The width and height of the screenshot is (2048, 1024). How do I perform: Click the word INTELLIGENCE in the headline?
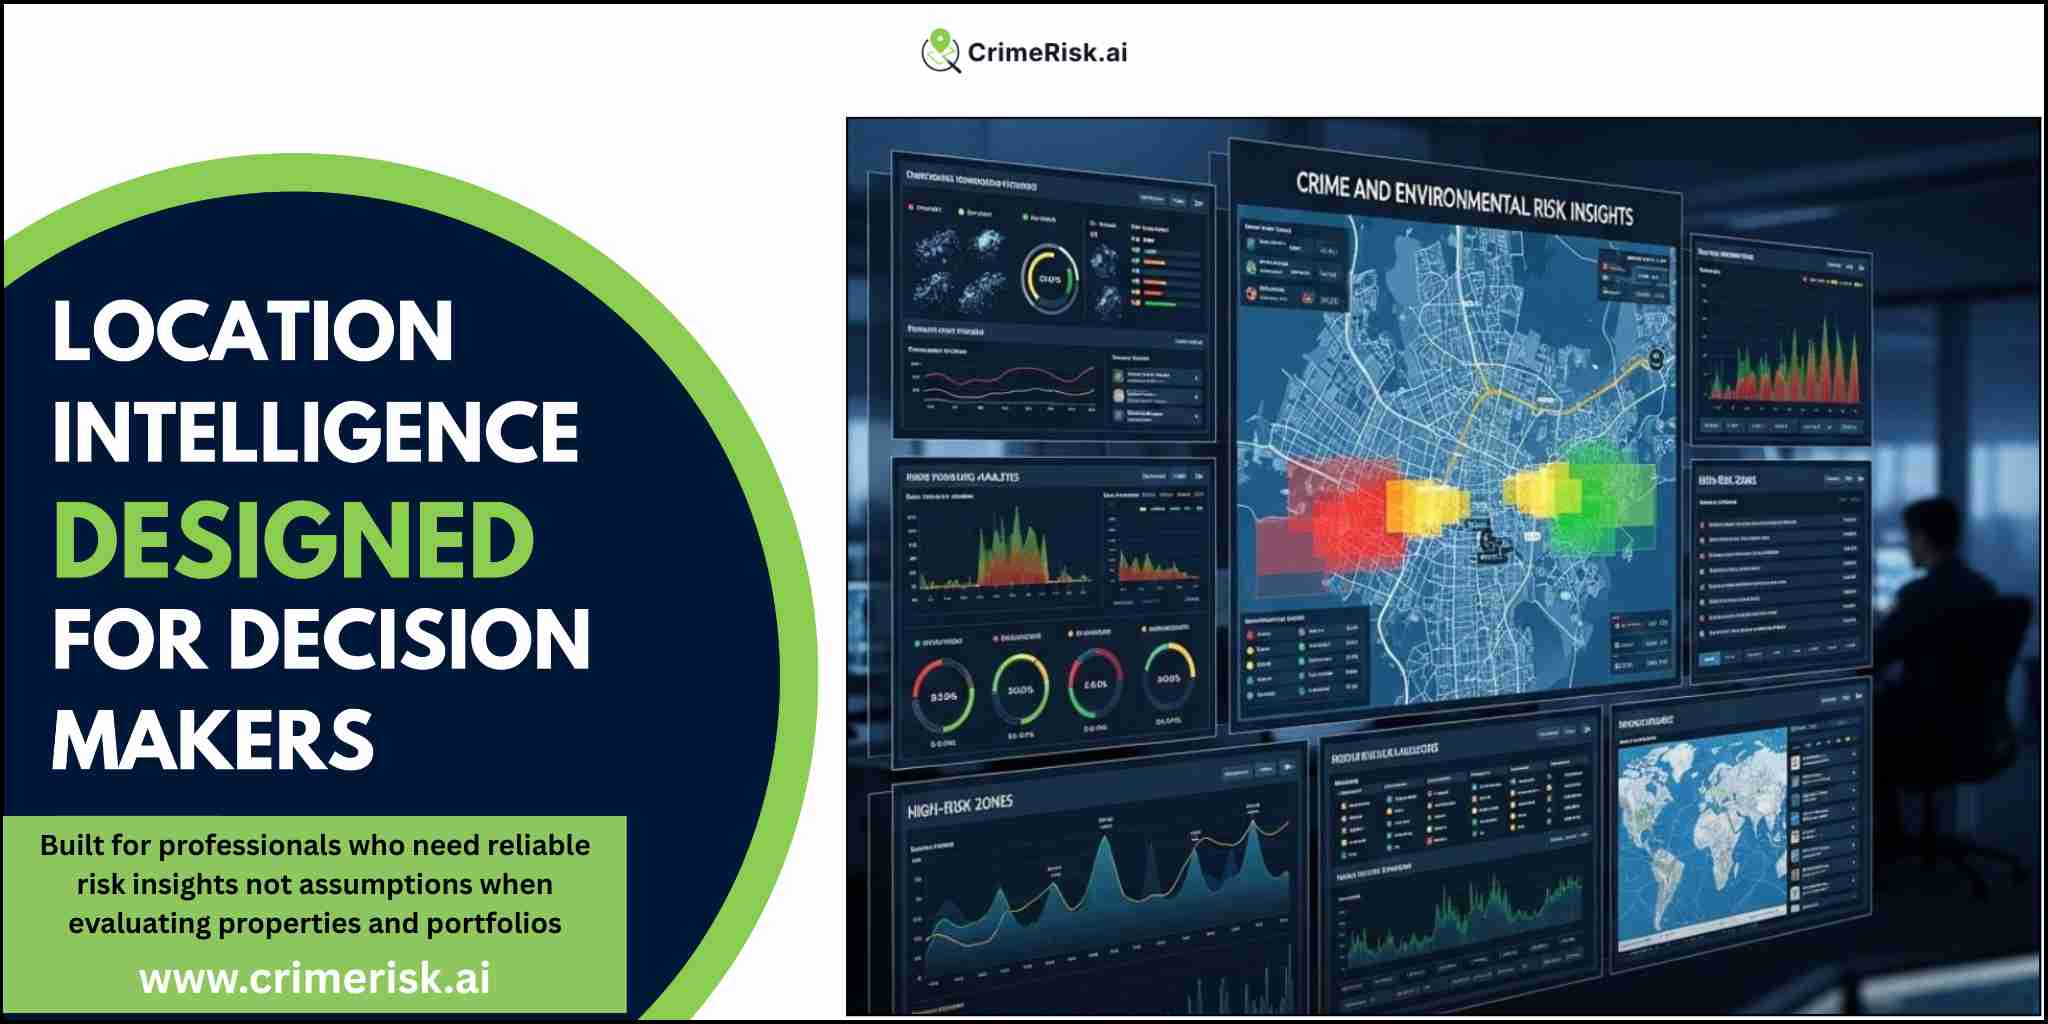pyautogui.click(x=316, y=432)
